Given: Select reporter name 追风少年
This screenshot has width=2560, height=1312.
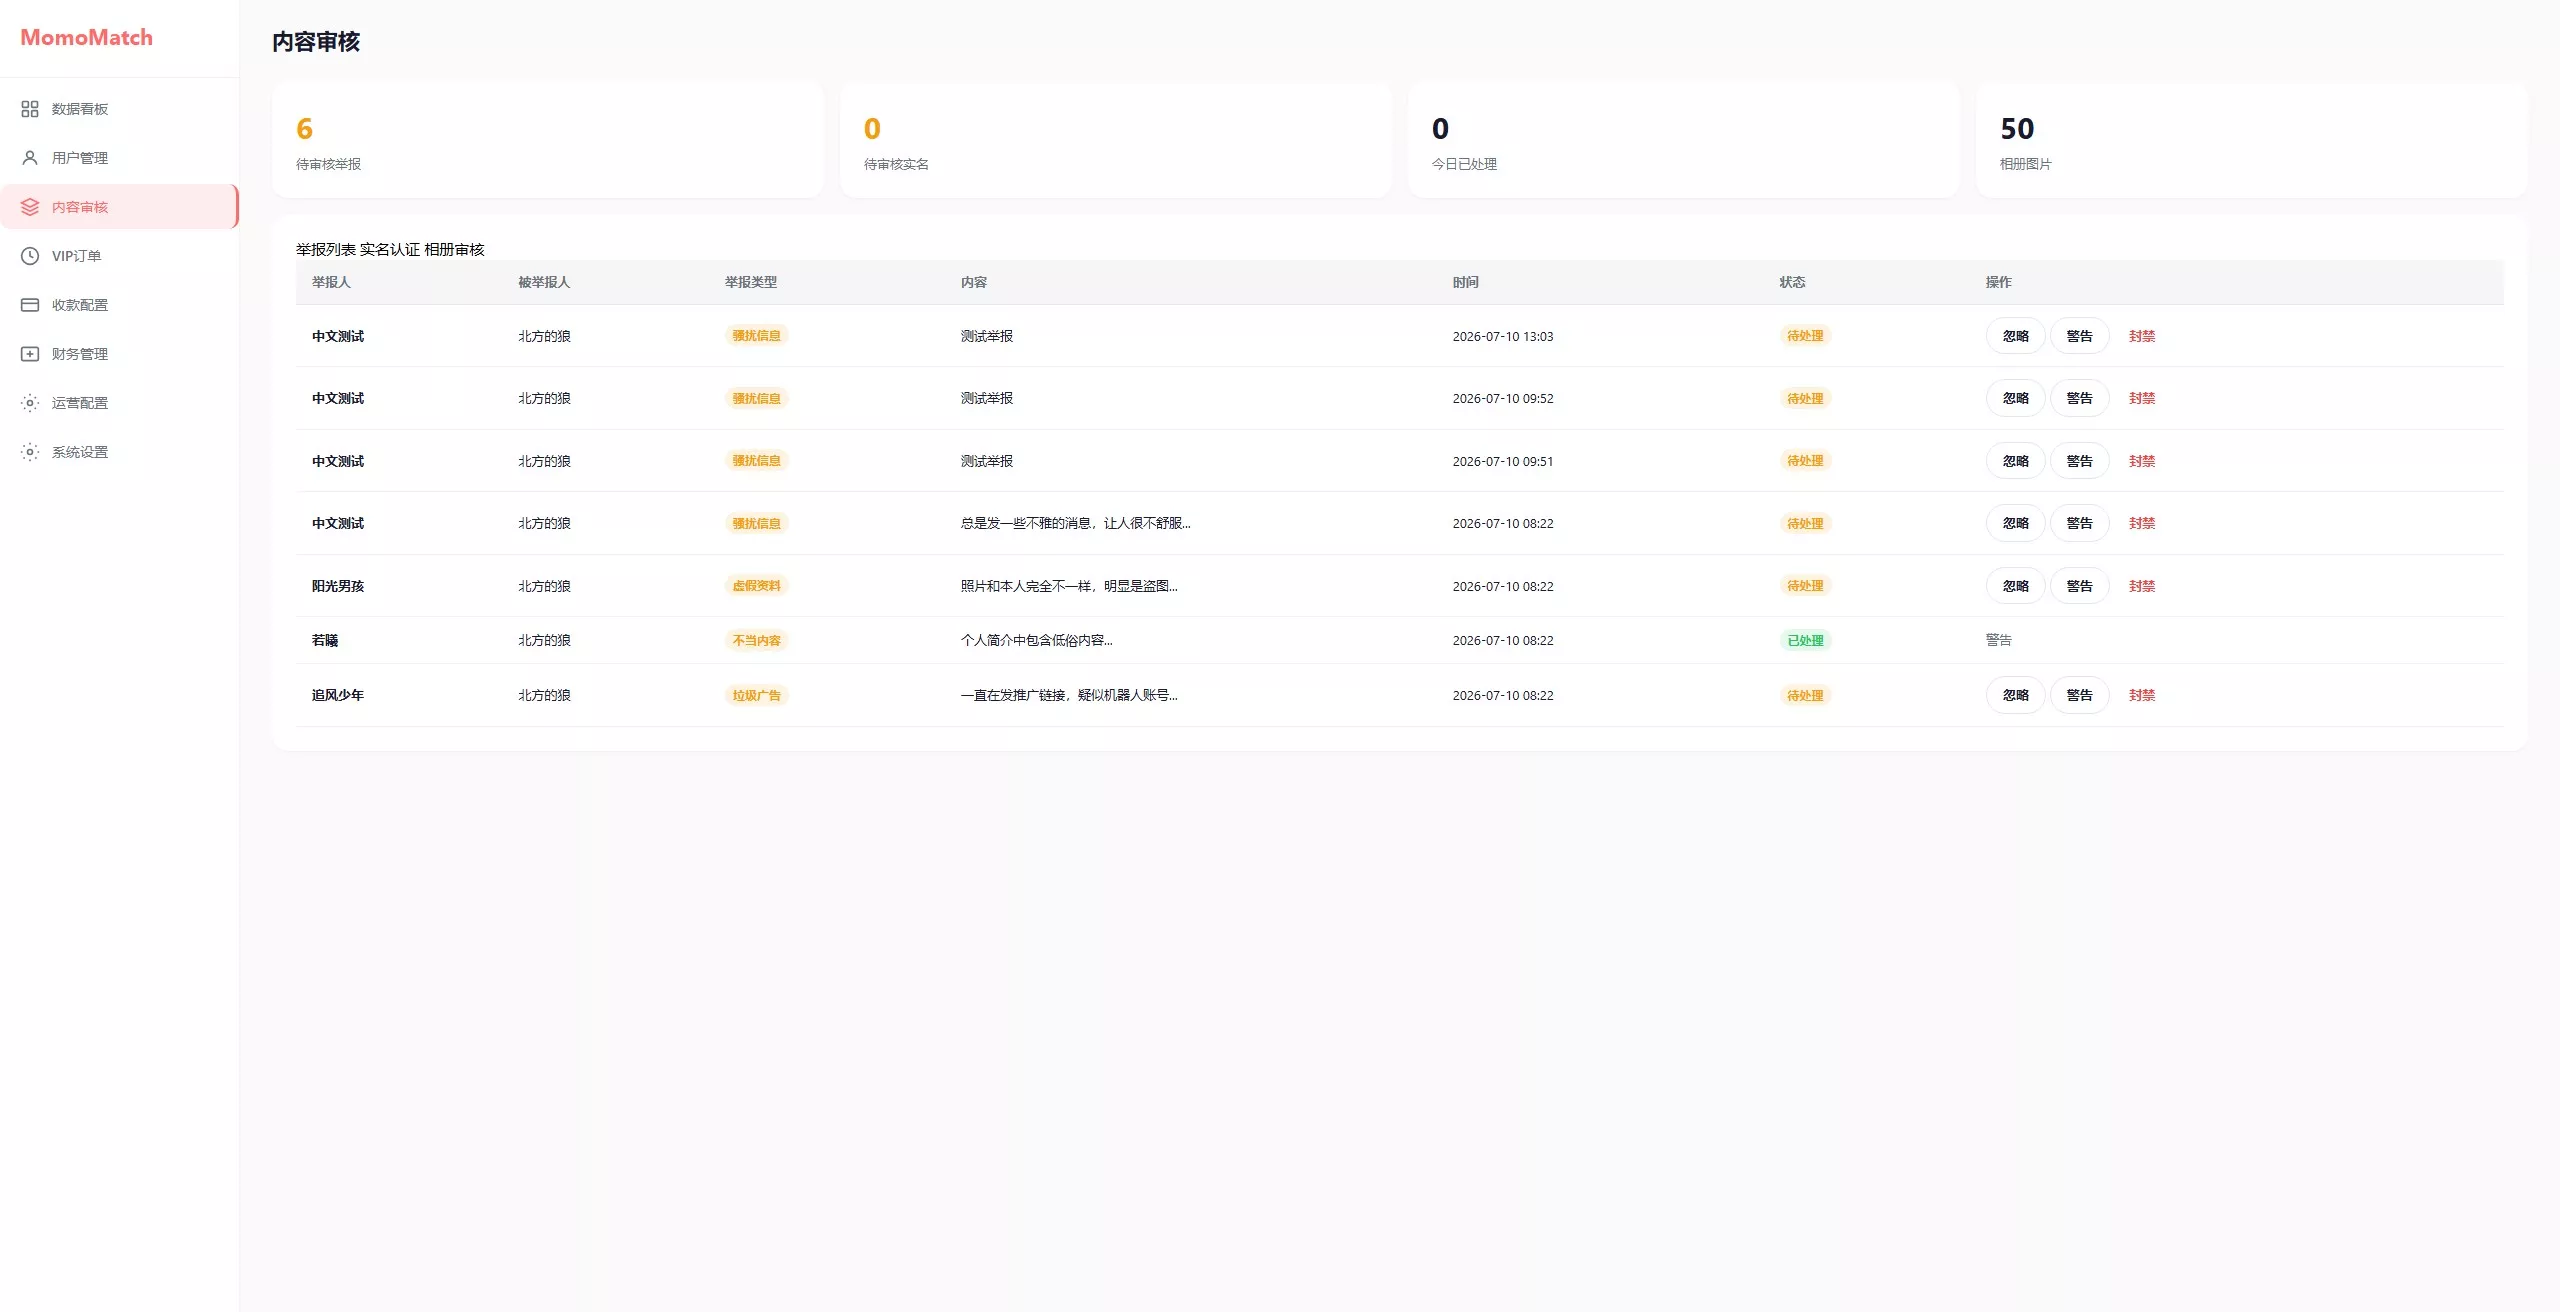Looking at the screenshot, I should point(338,695).
